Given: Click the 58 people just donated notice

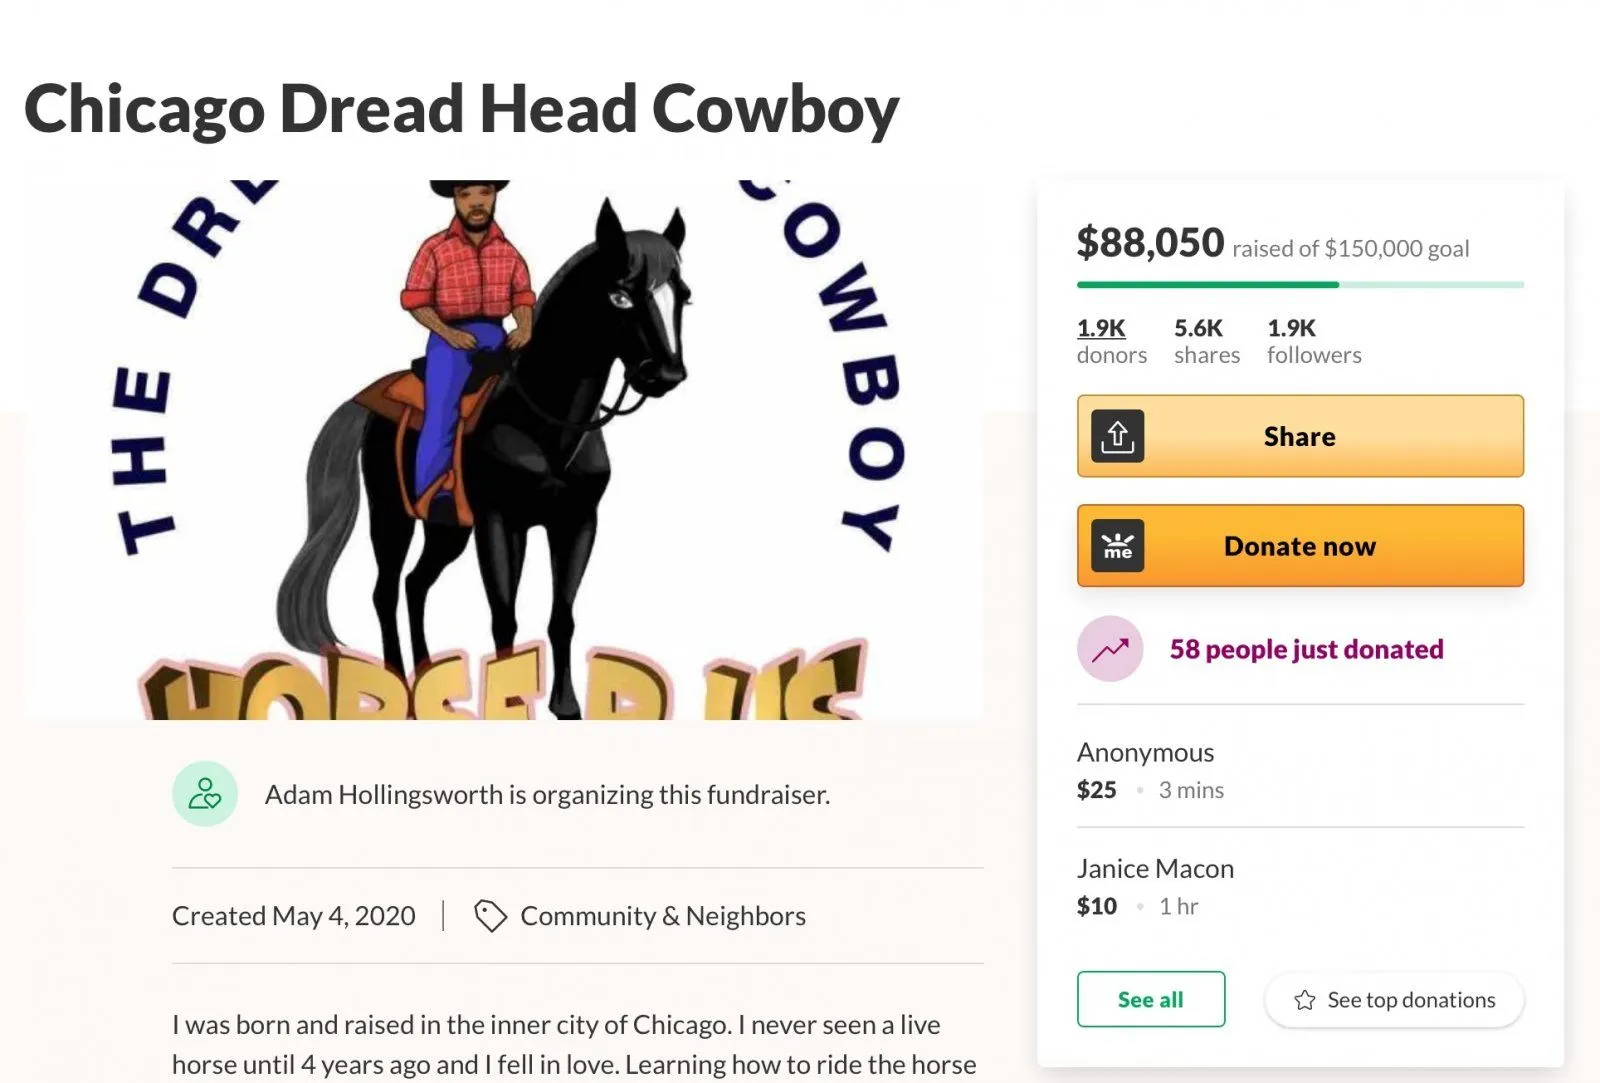Looking at the screenshot, I should 1306,649.
